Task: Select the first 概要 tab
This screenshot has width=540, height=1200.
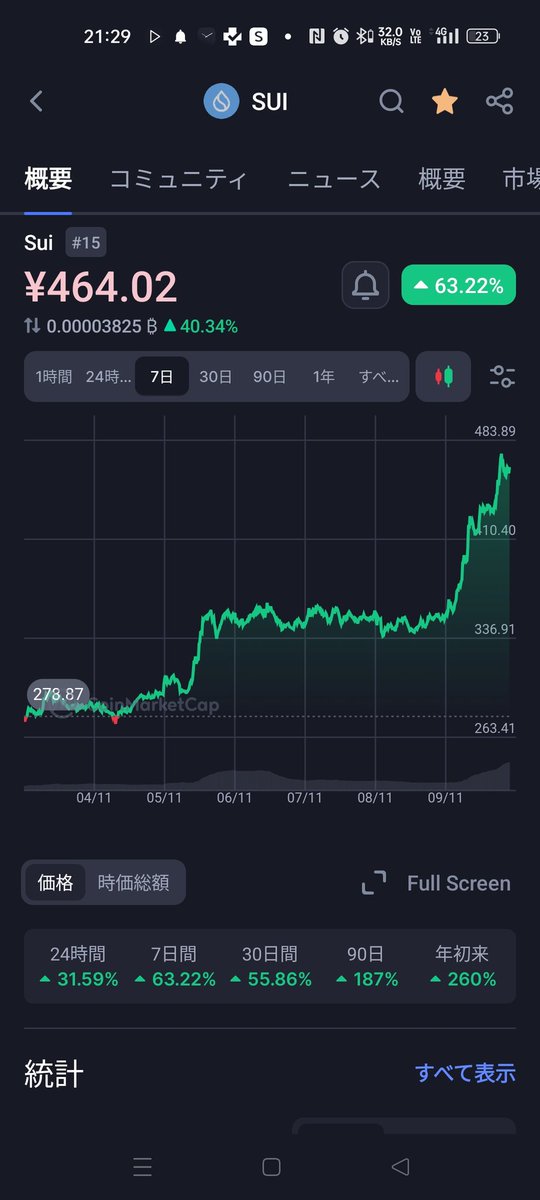Action: pos(48,180)
